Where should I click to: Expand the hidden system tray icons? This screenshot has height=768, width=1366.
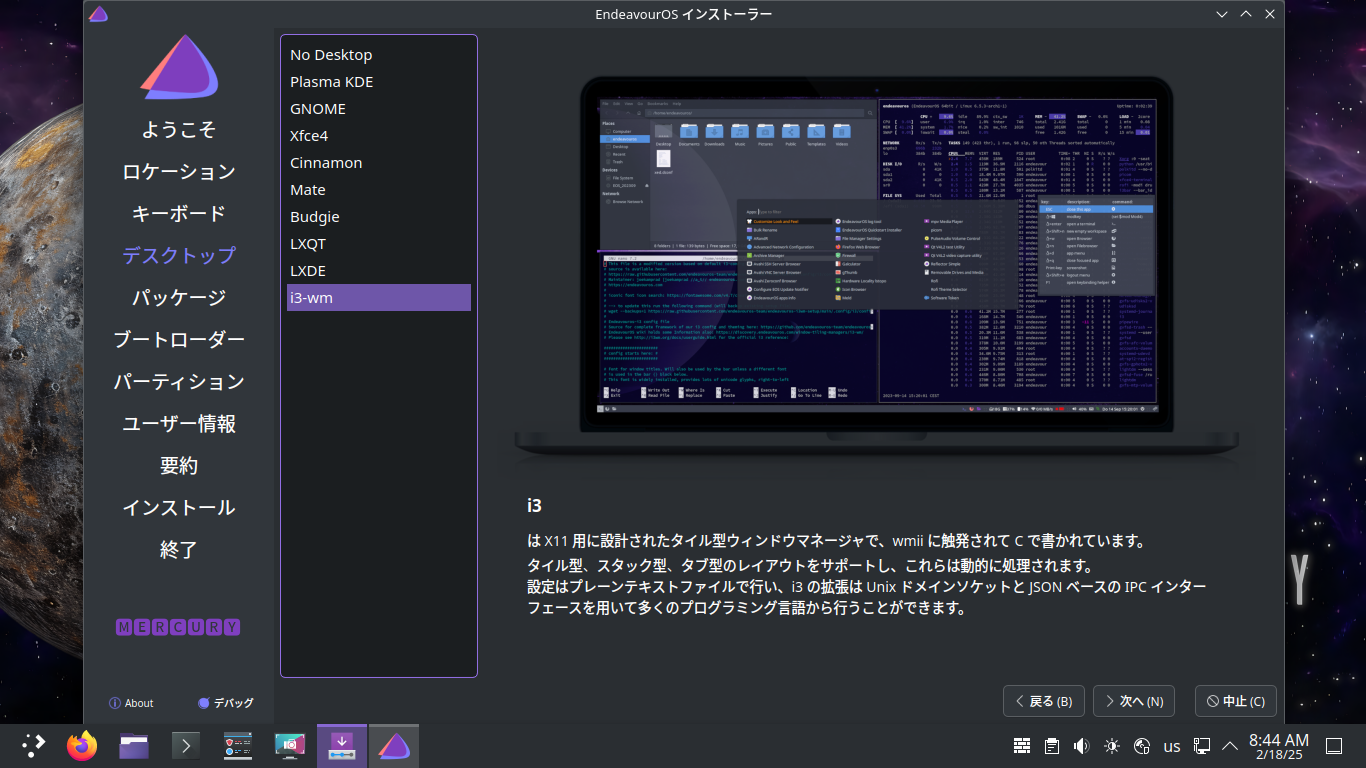point(1231,746)
